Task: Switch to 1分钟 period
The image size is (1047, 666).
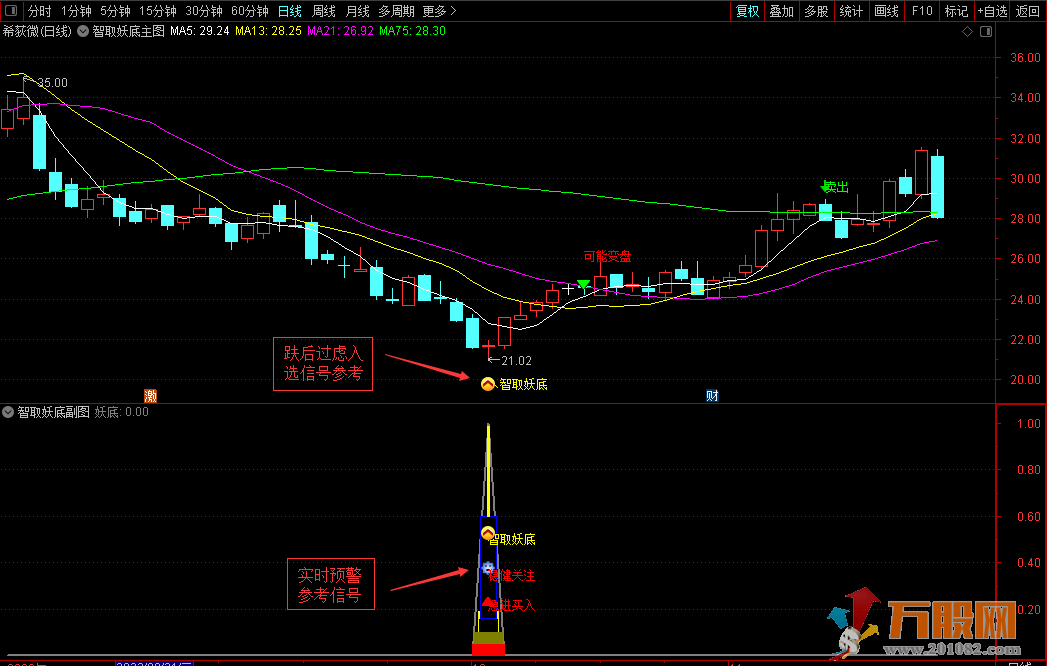Action: (x=76, y=11)
